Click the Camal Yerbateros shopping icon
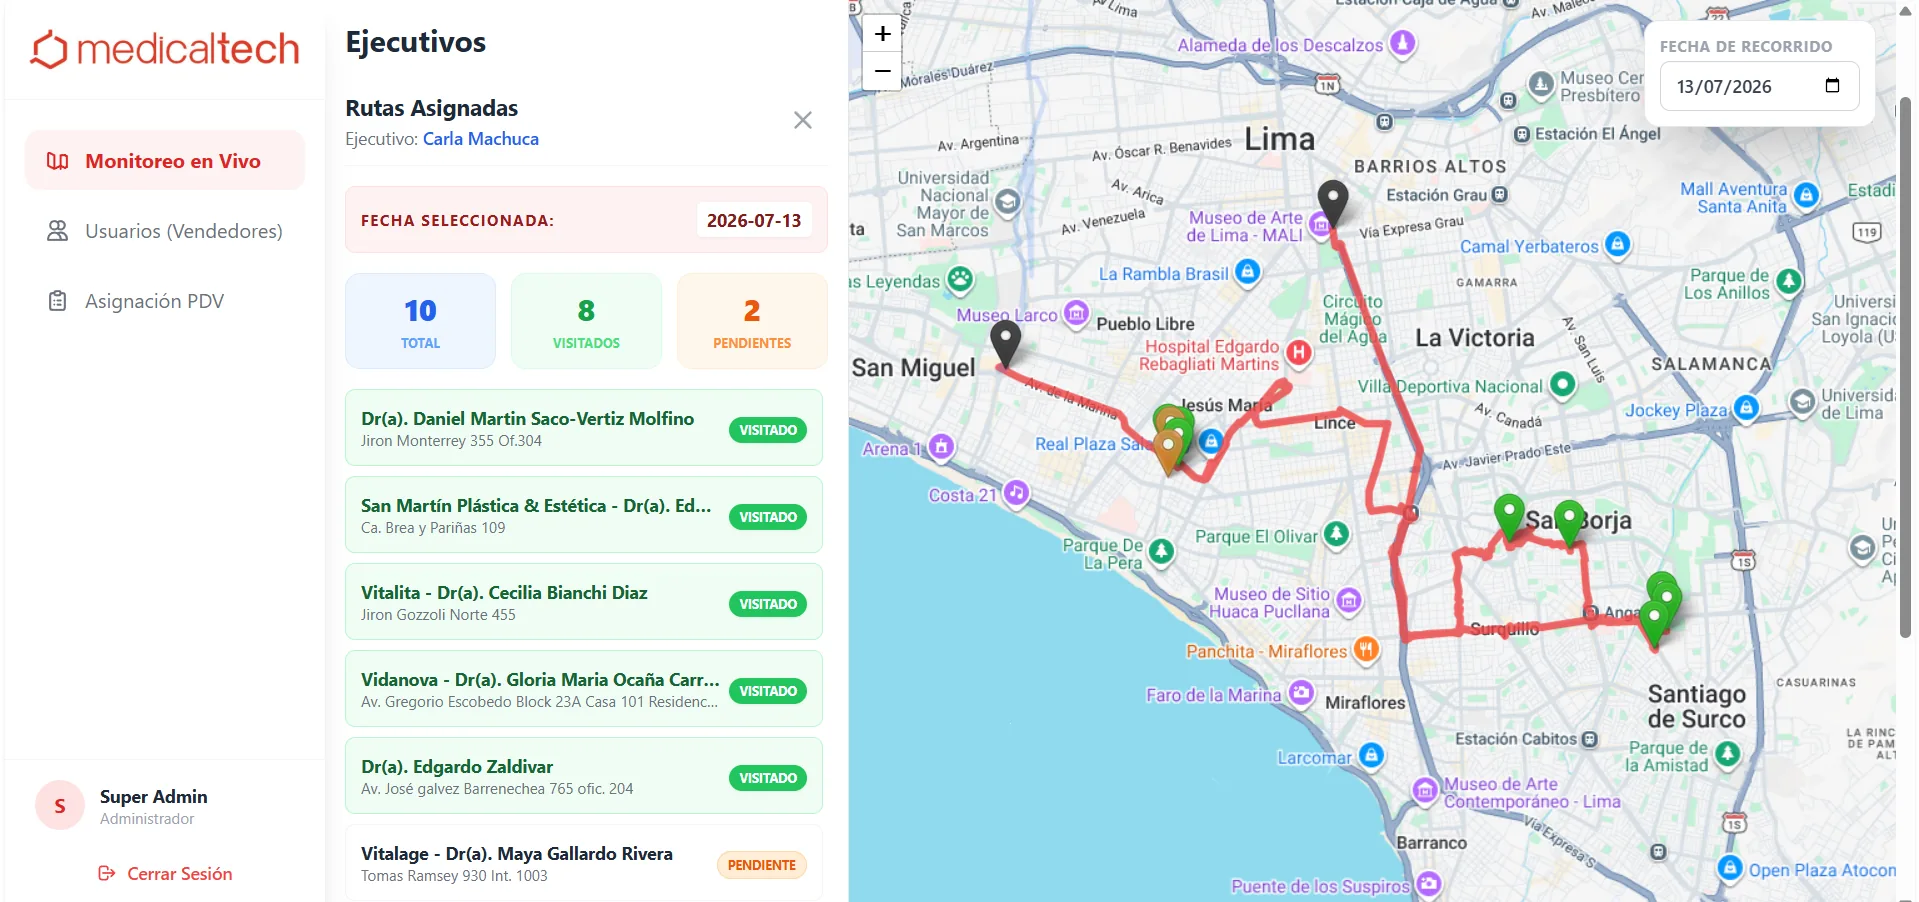The width and height of the screenshot is (1919, 902). (x=1617, y=244)
